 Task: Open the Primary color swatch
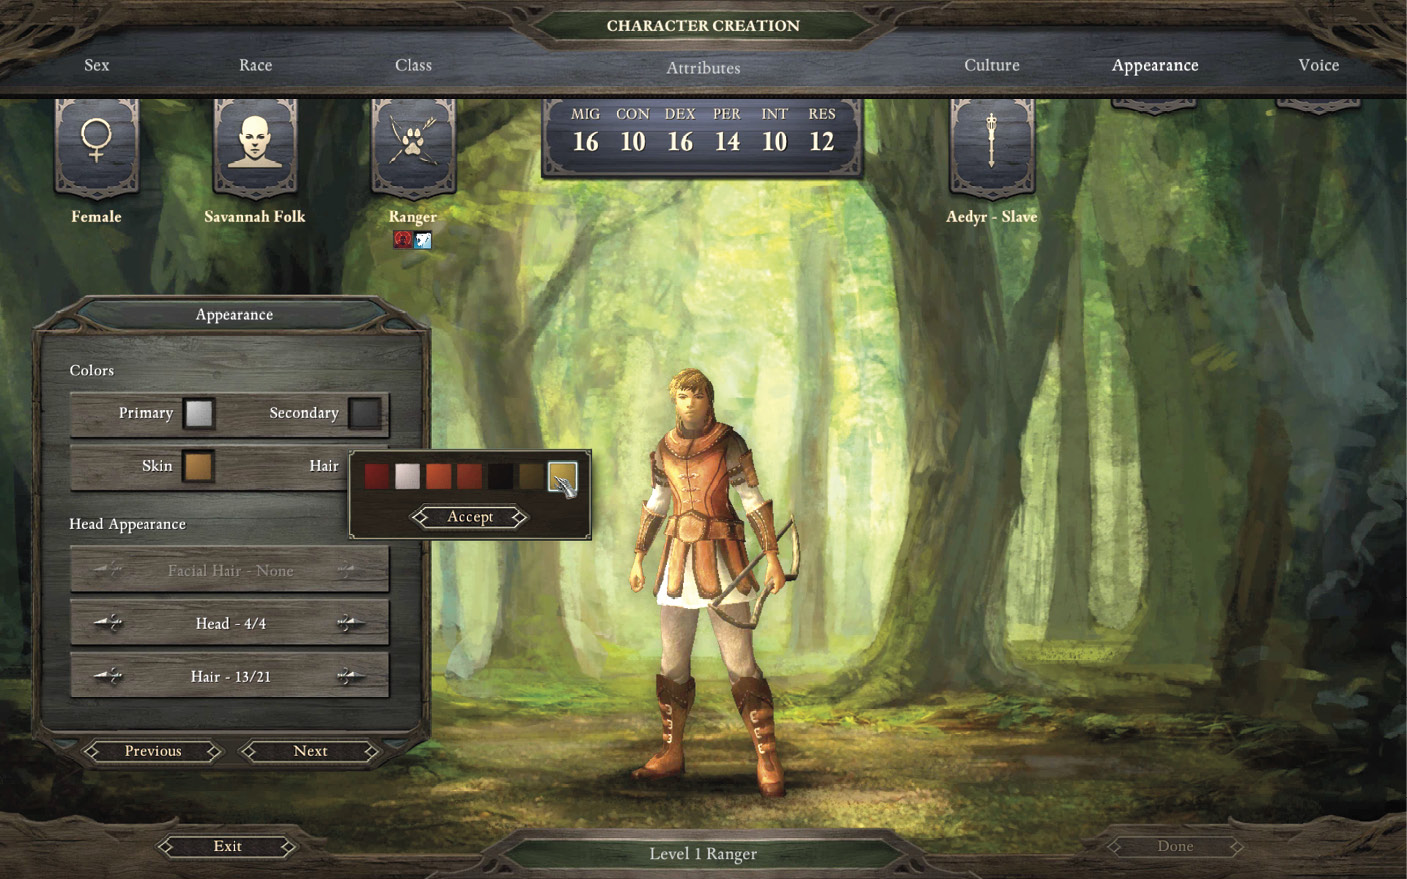click(x=199, y=413)
